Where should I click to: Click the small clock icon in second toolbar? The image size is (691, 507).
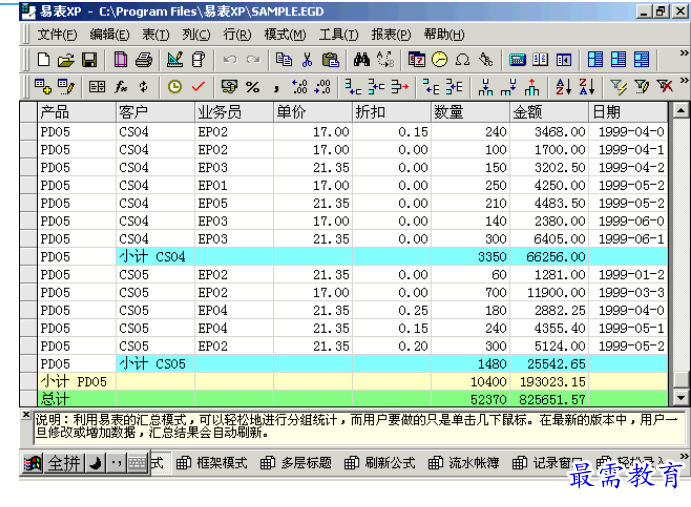click(175, 87)
